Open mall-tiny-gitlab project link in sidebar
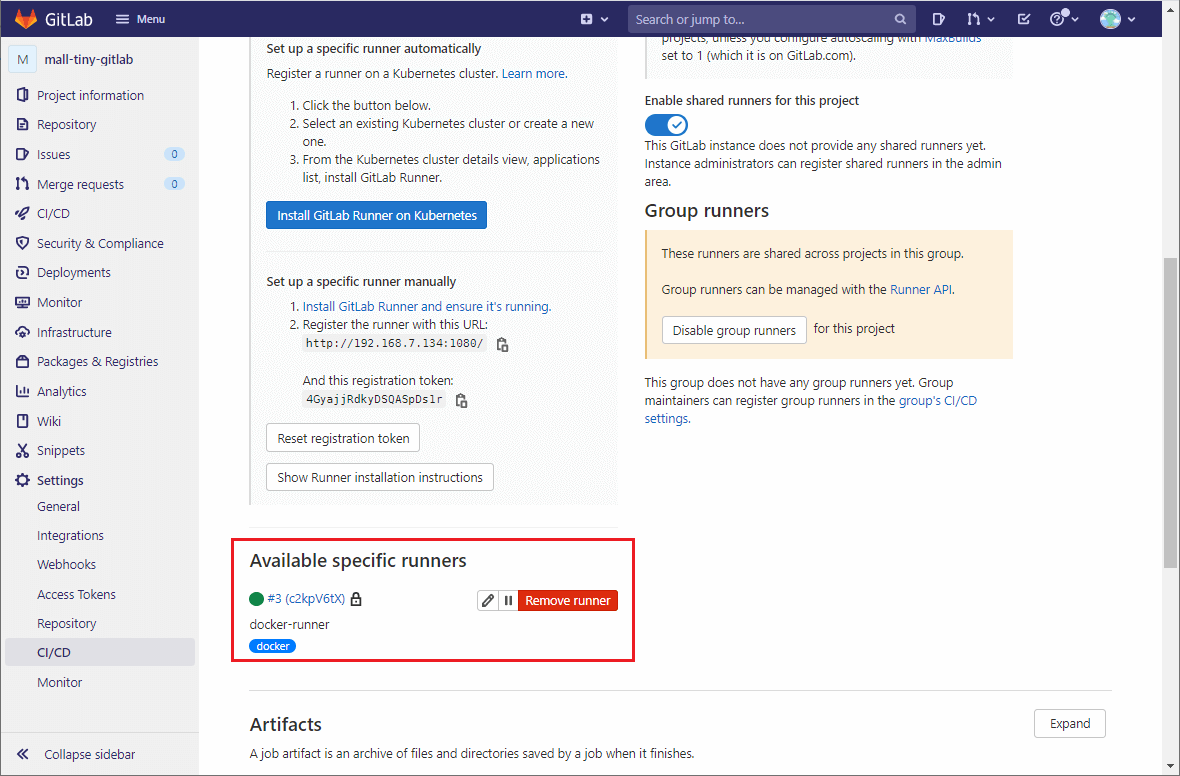 [x=89, y=59]
